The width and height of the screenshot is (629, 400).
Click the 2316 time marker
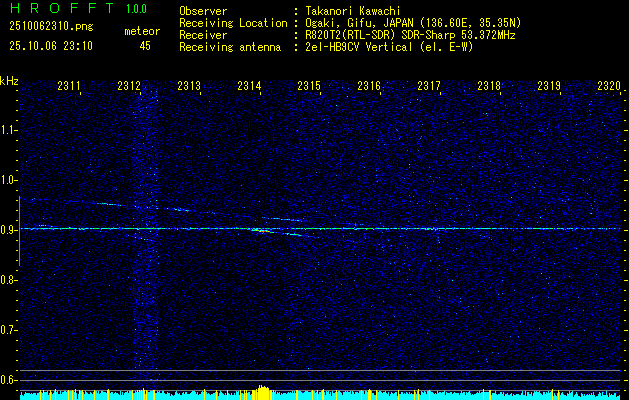tap(369, 86)
